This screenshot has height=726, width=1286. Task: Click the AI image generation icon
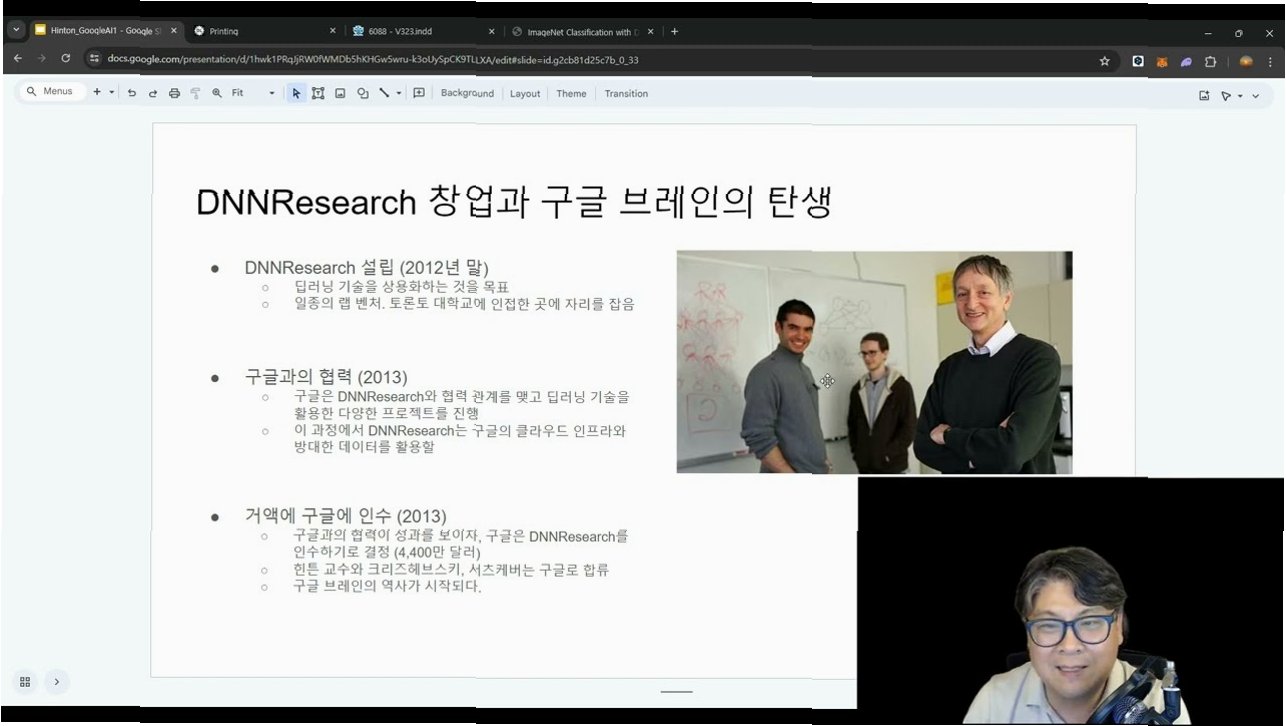click(1204, 96)
